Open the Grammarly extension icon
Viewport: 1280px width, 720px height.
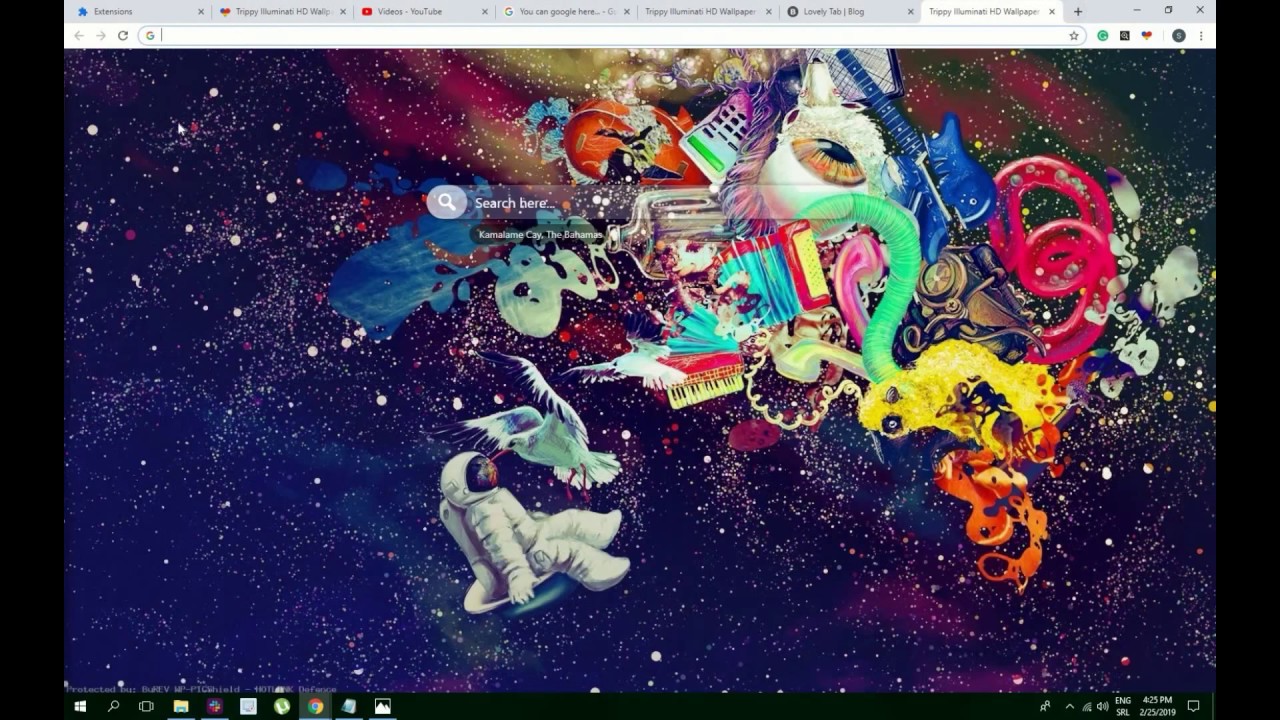coord(1103,36)
